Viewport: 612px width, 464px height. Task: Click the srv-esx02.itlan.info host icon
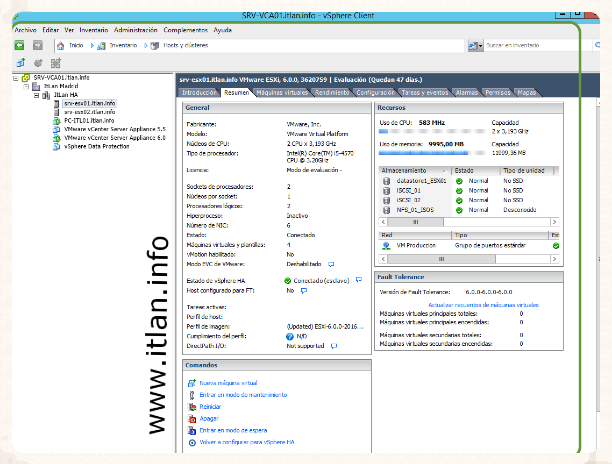55,112
